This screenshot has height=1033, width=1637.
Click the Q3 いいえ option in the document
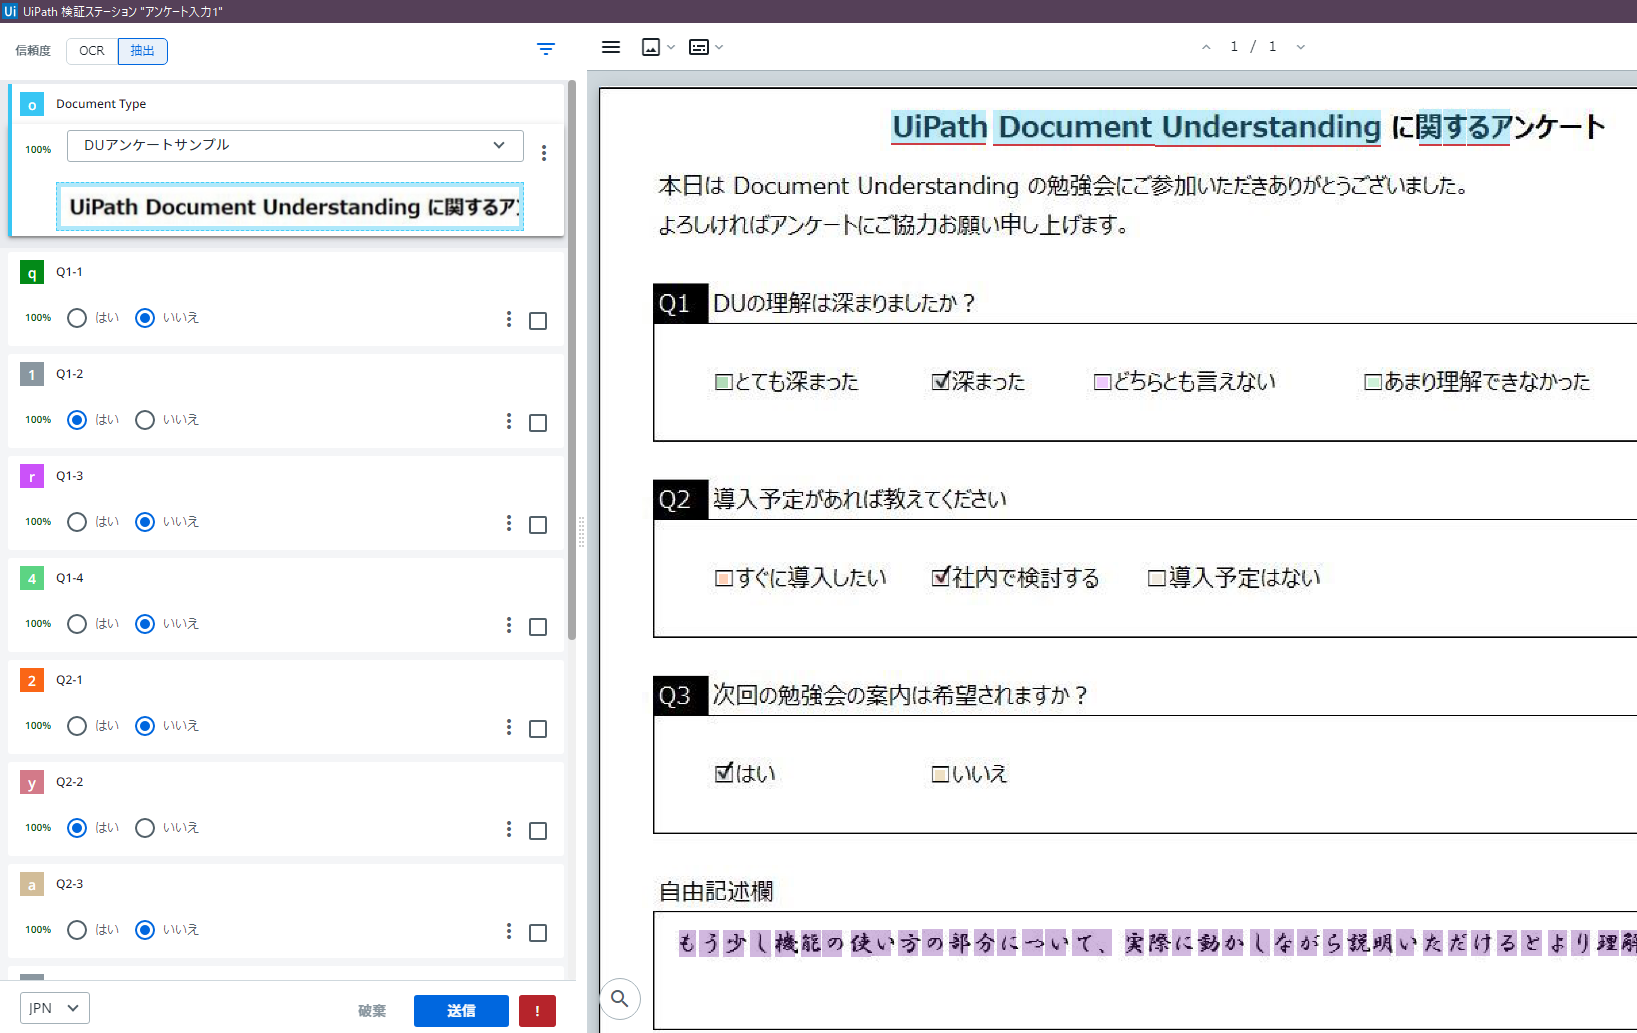coord(969,774)
